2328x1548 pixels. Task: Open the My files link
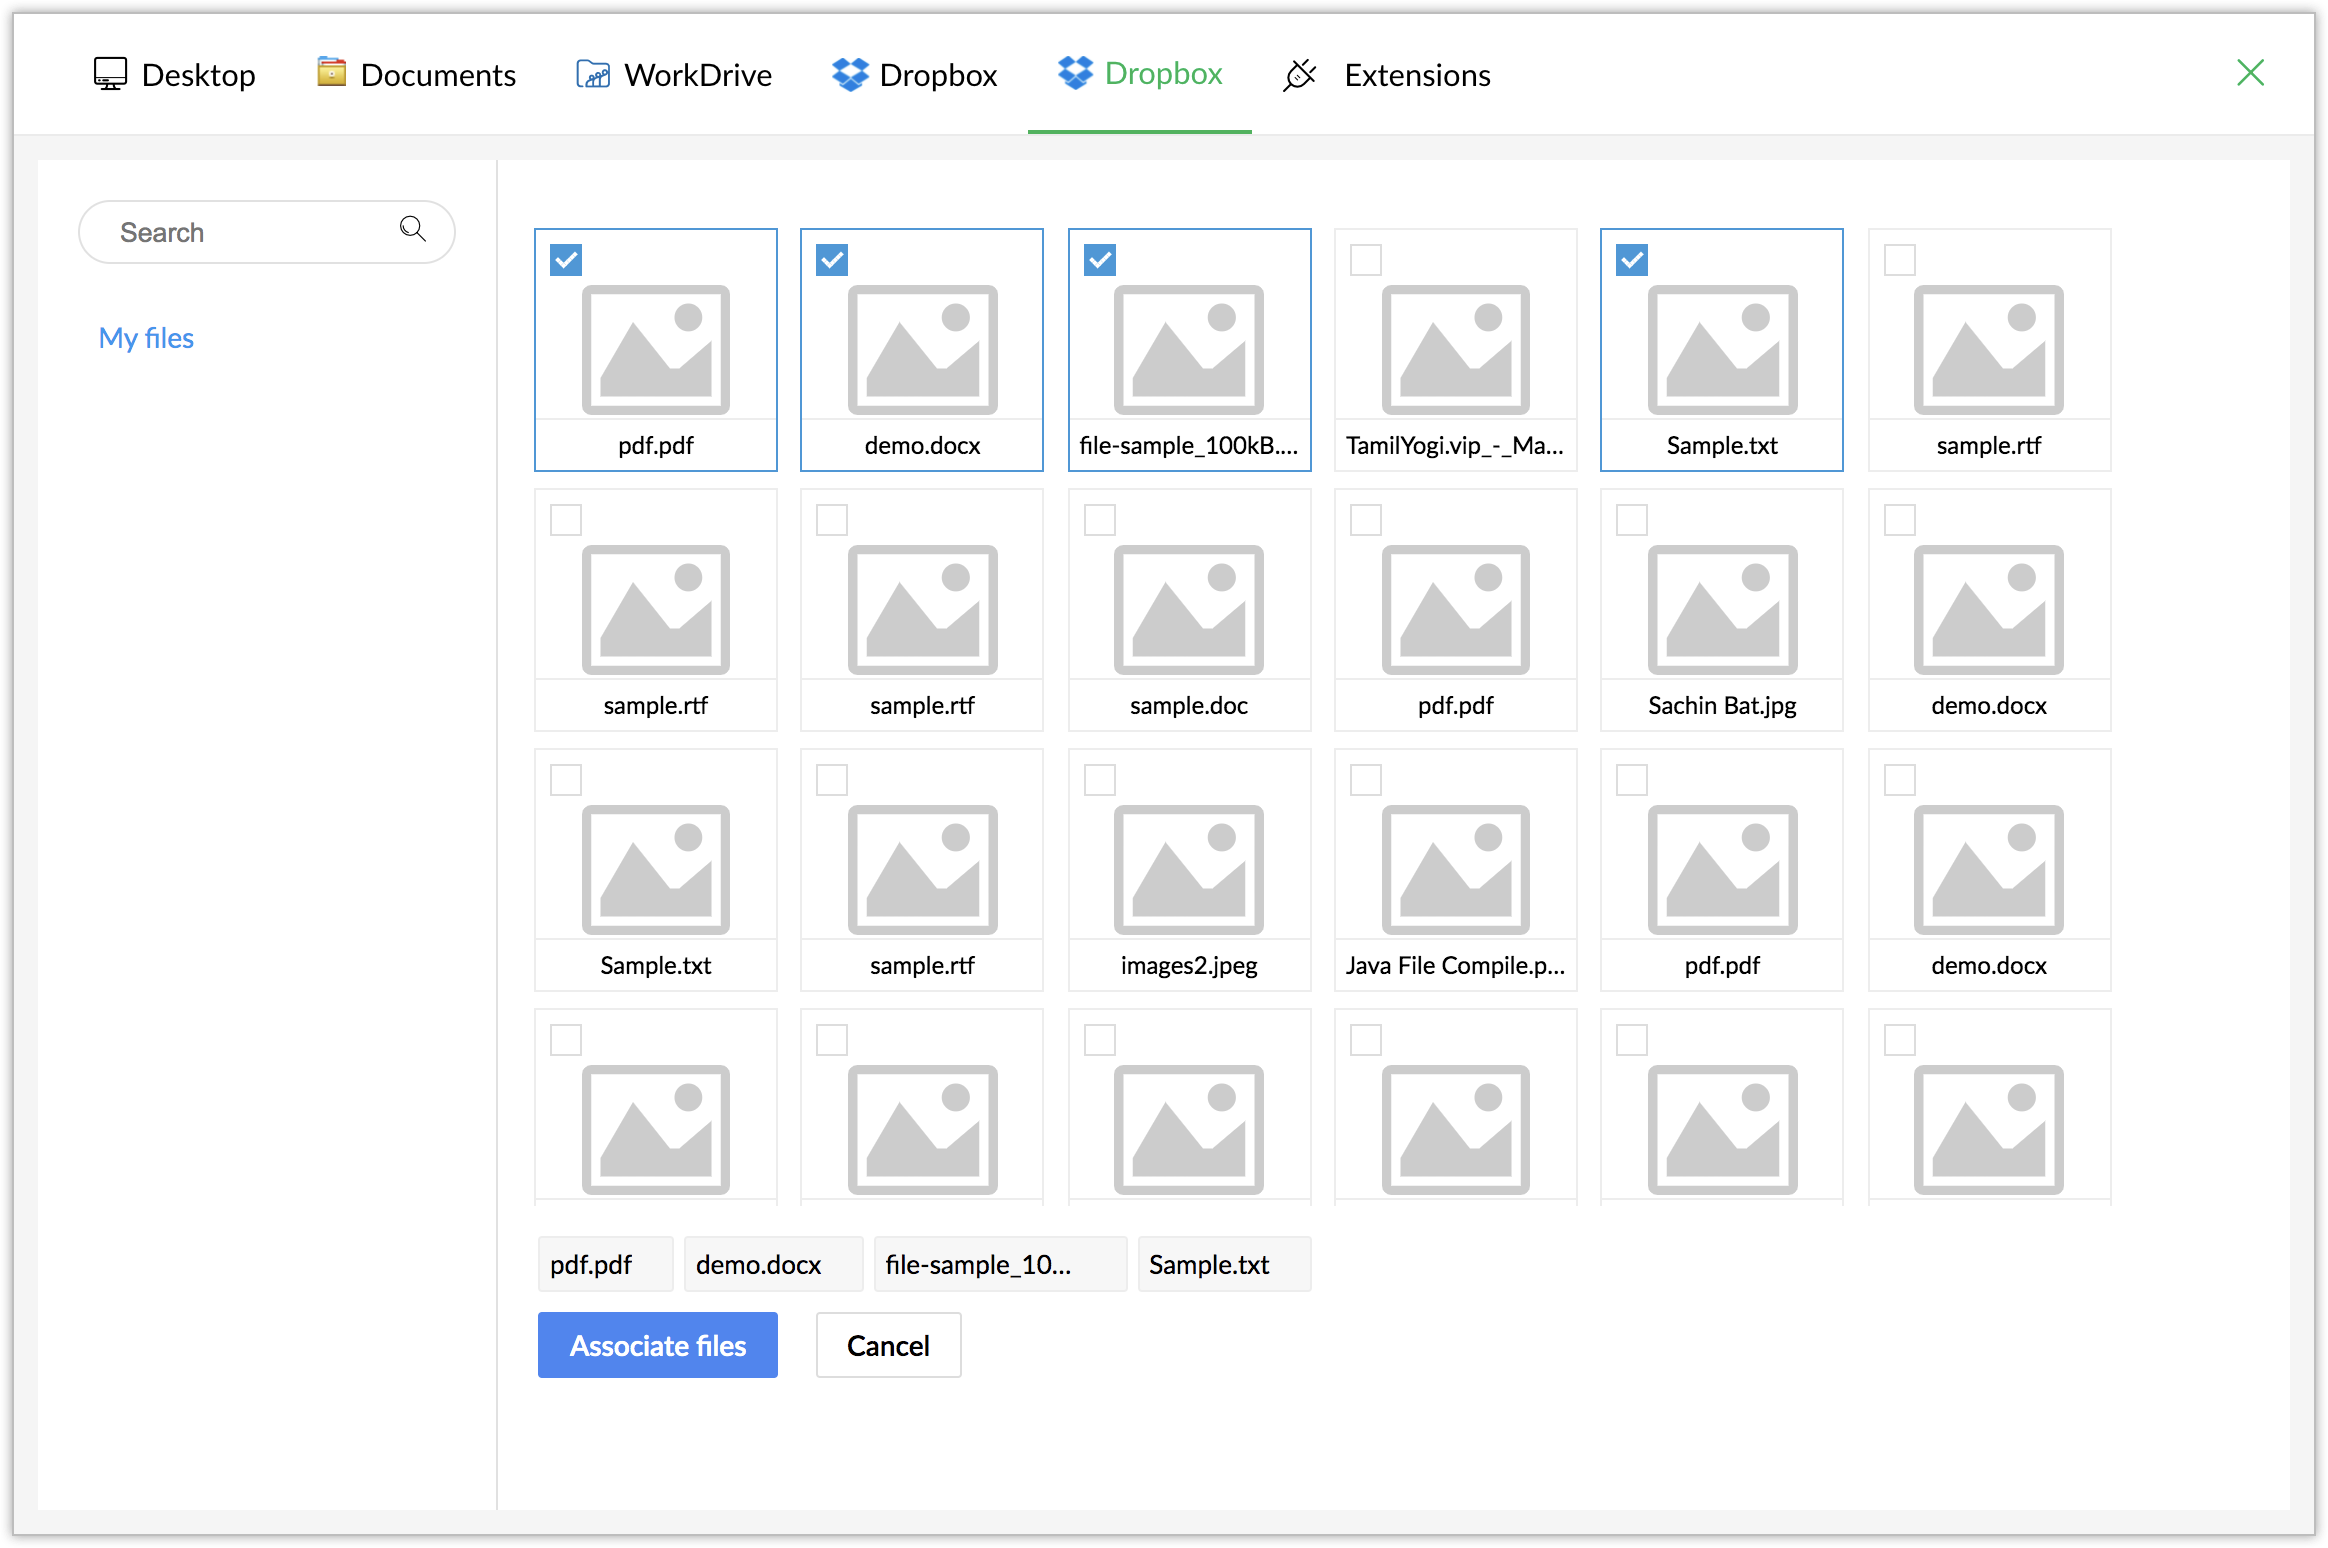[146, 338]
